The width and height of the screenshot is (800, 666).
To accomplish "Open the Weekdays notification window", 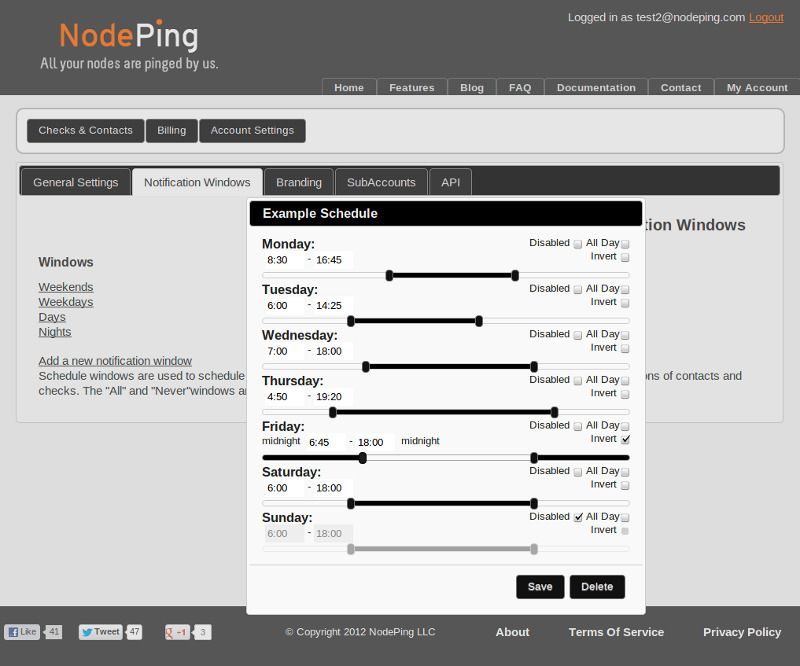I will tap(65, 301).
